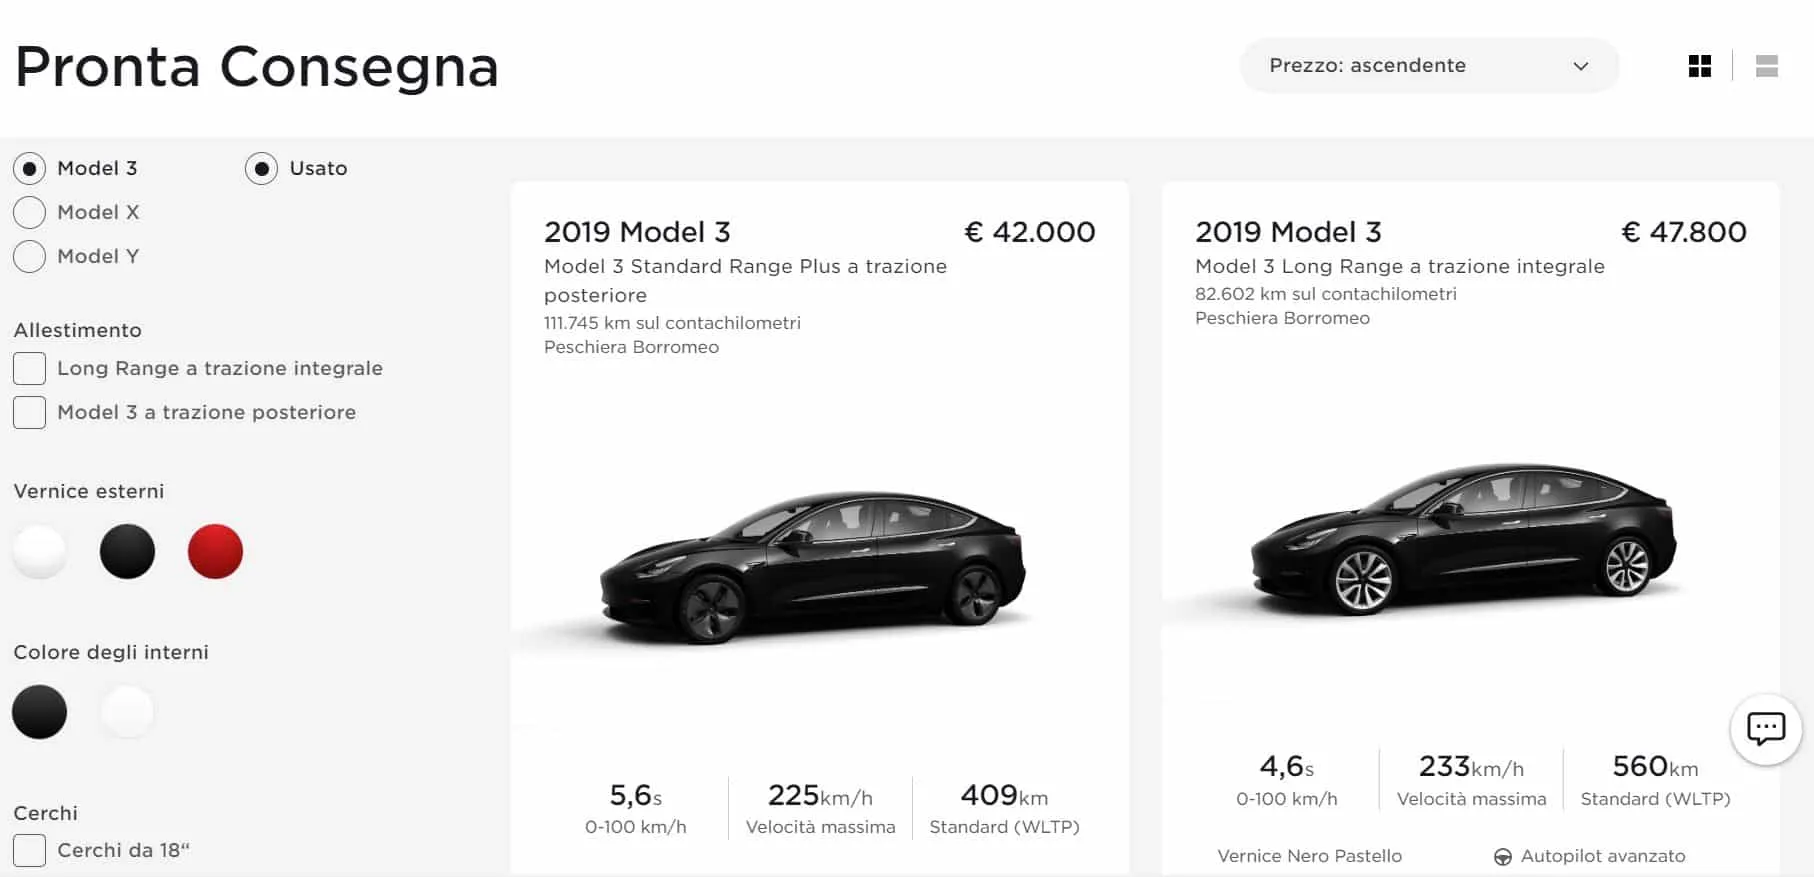The image size is (1814, 877).
Task: Check Model 3 a trazione posteriore
Action: 29,412
